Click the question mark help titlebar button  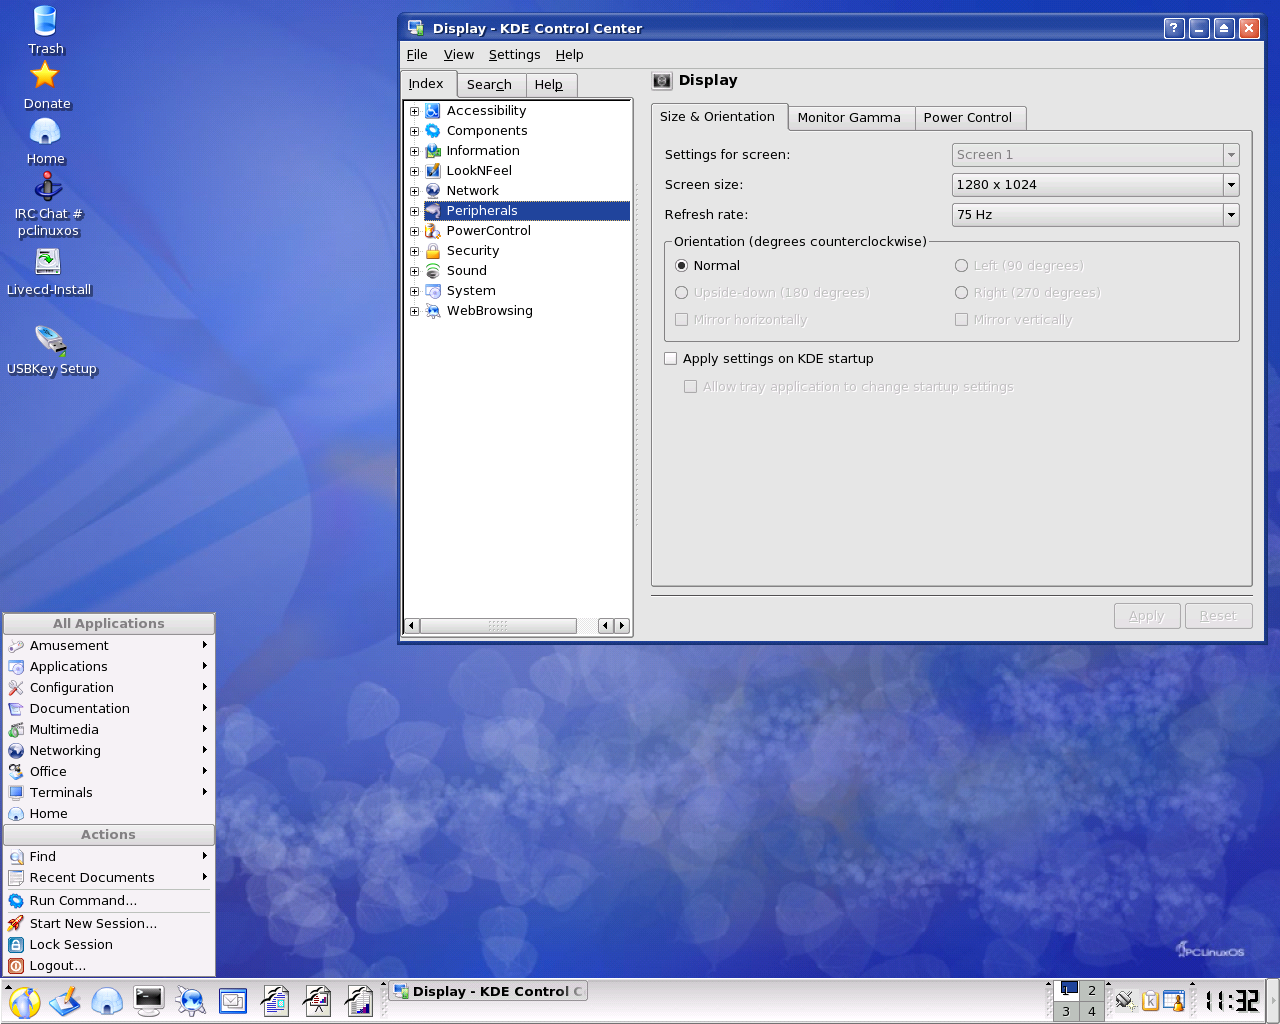[x=1175, y=29]
